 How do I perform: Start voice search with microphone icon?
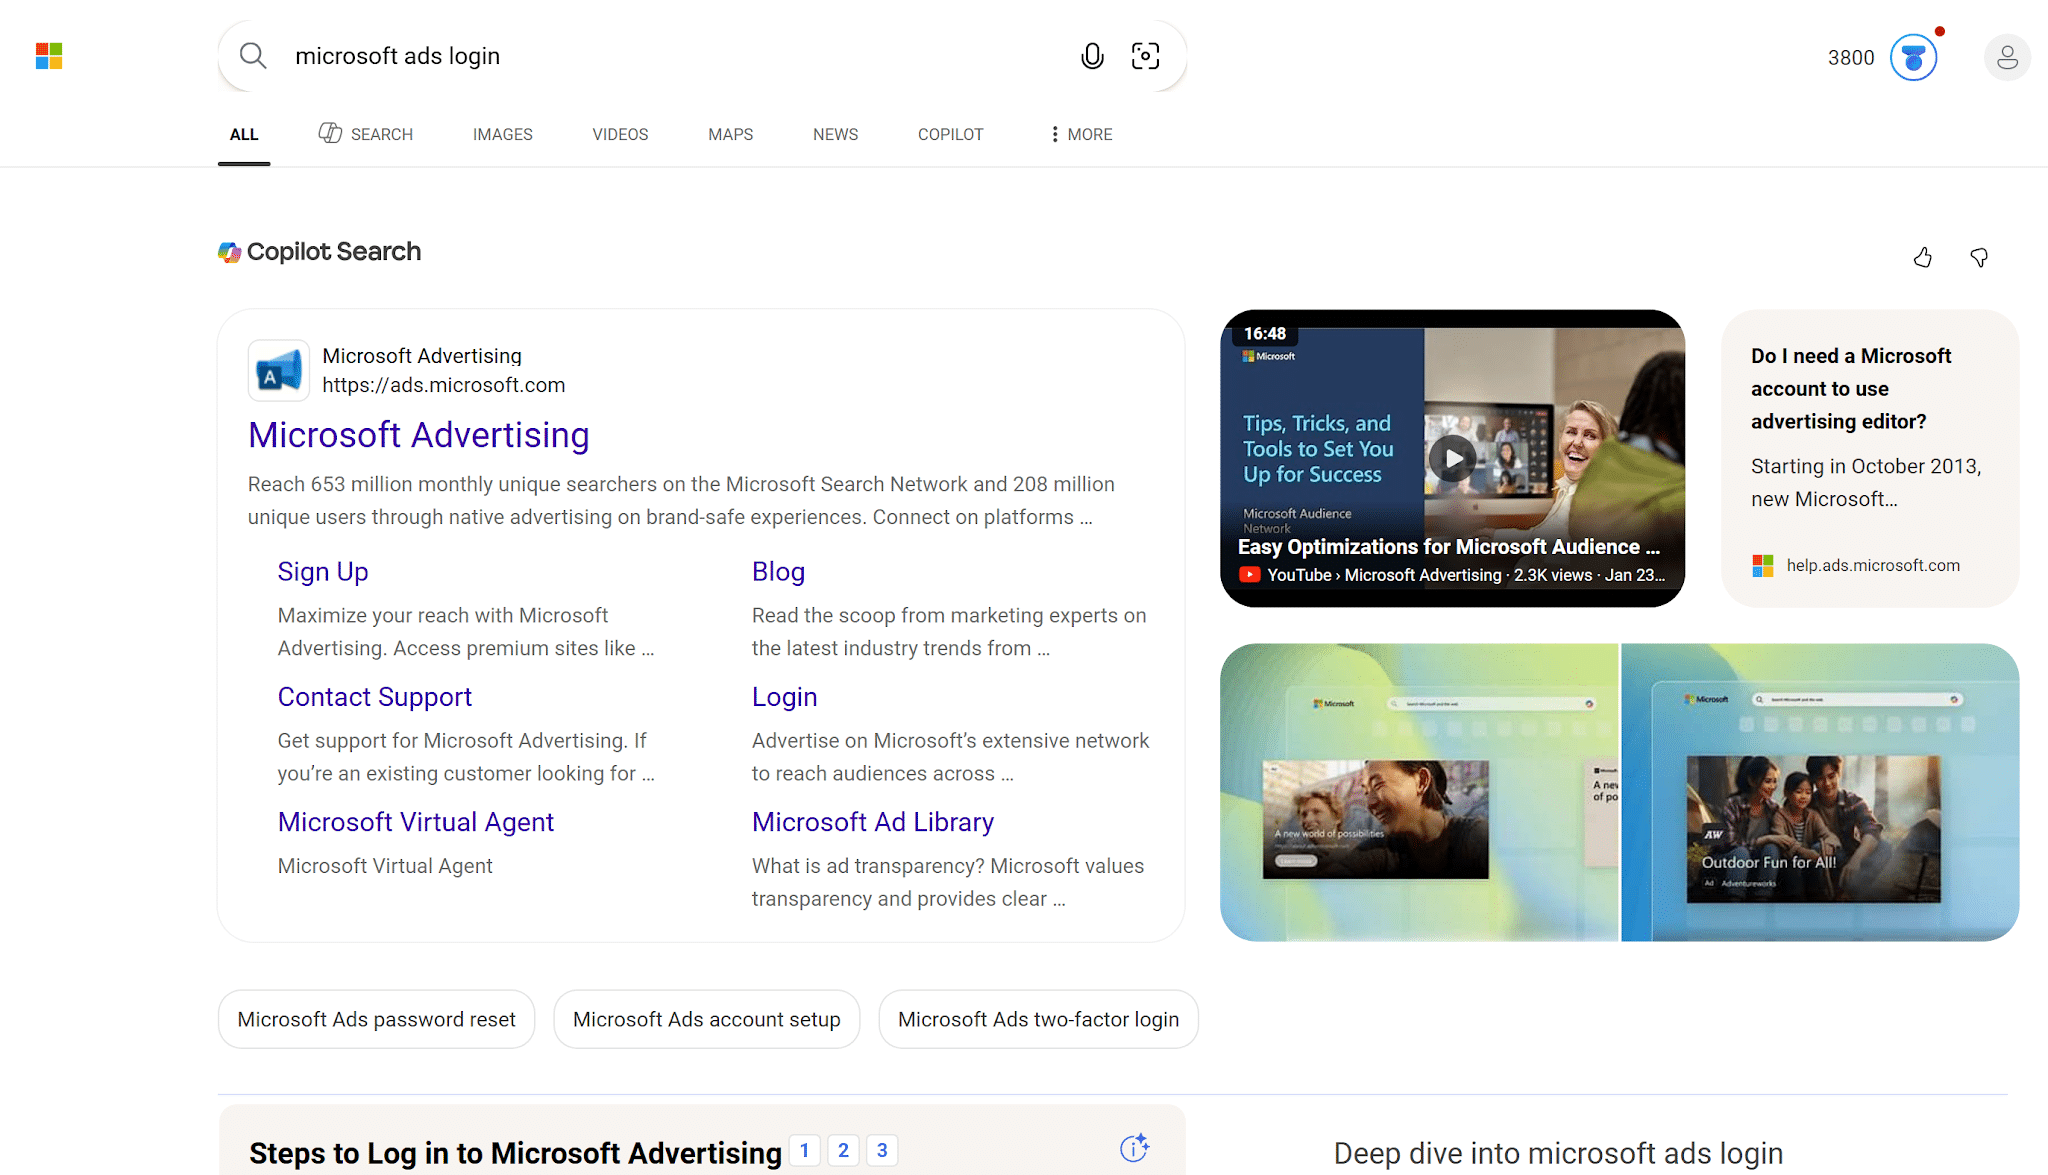pyautogui.click(x=1092, y=56)
